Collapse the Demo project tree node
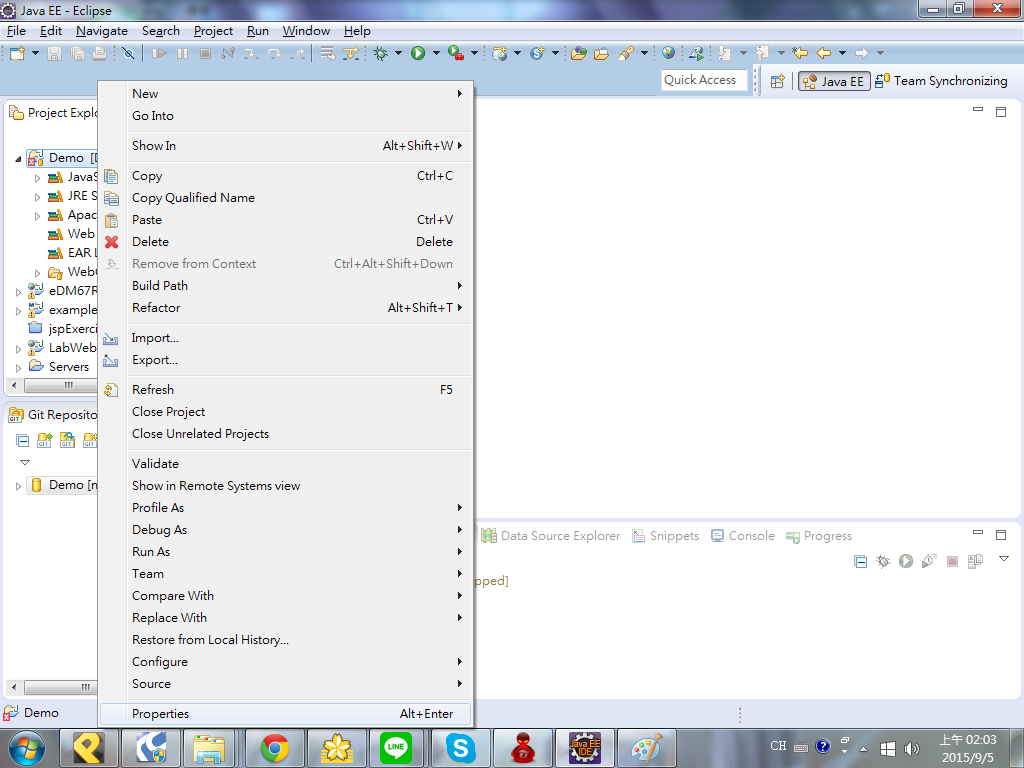The image size is (1024, 768). (18, 159)
